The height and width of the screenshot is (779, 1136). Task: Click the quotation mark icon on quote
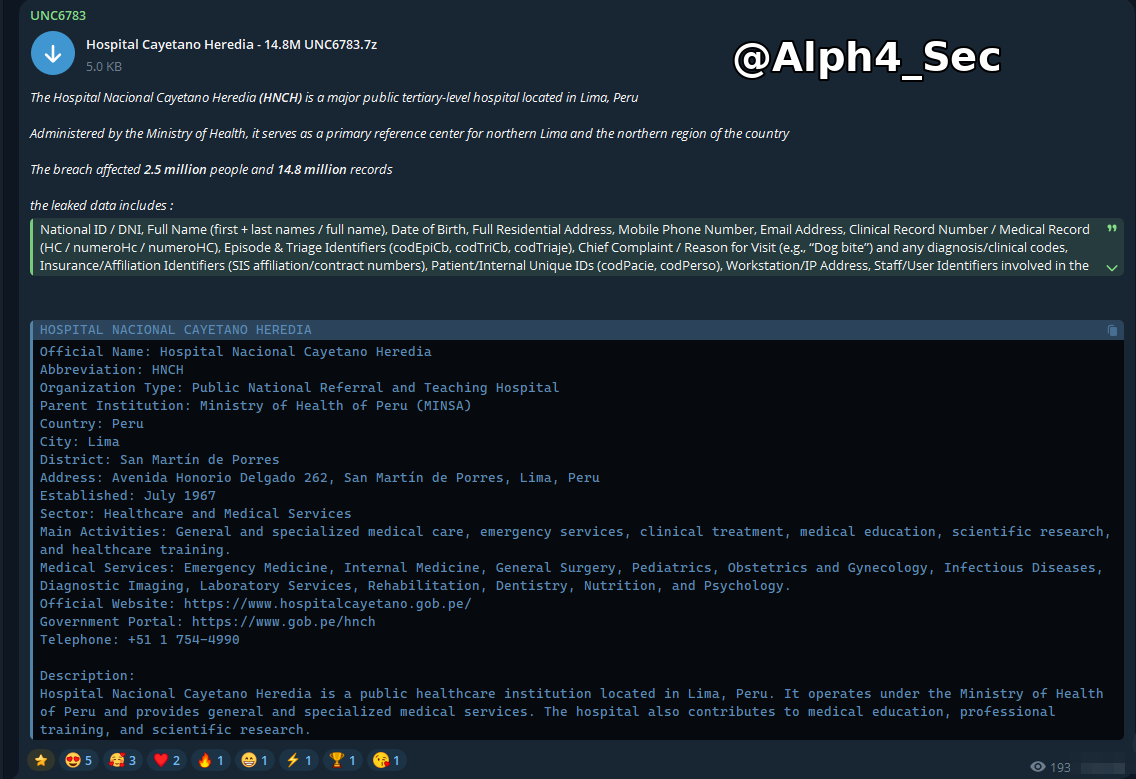coord(1112,229)
